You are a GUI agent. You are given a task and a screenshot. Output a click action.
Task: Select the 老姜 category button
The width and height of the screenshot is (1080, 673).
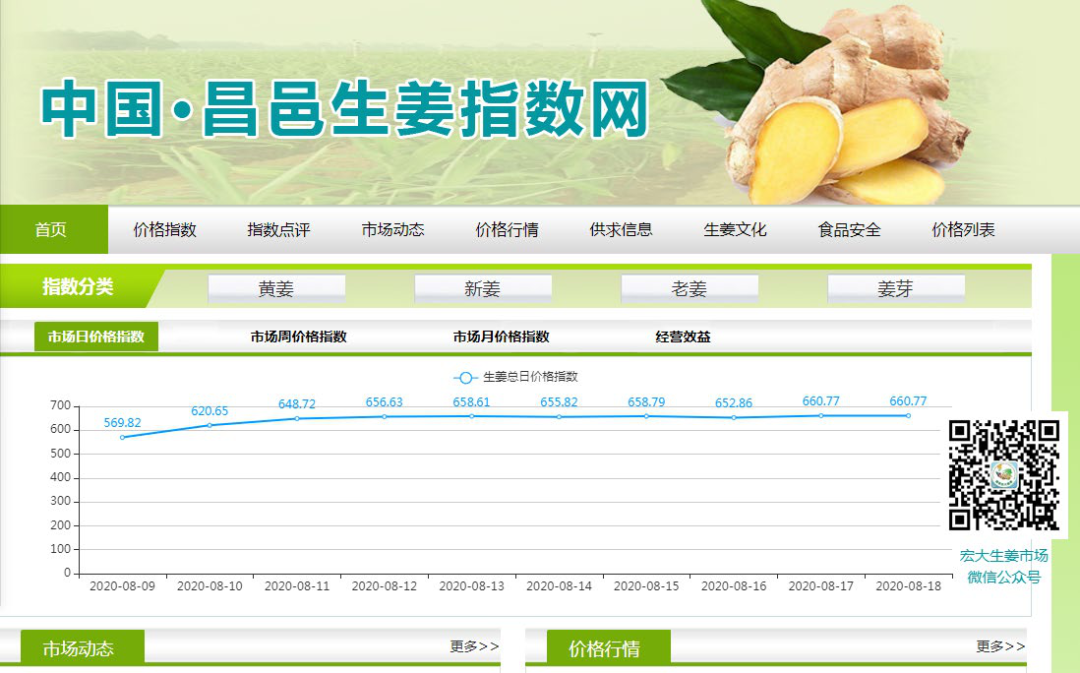(x=690, y=288)
